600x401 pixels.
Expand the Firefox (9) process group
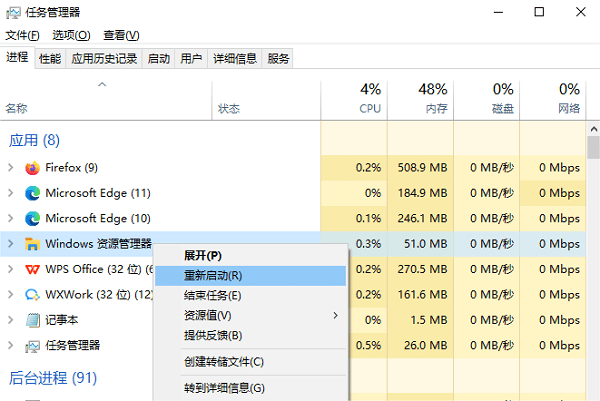tap(10, 167)
